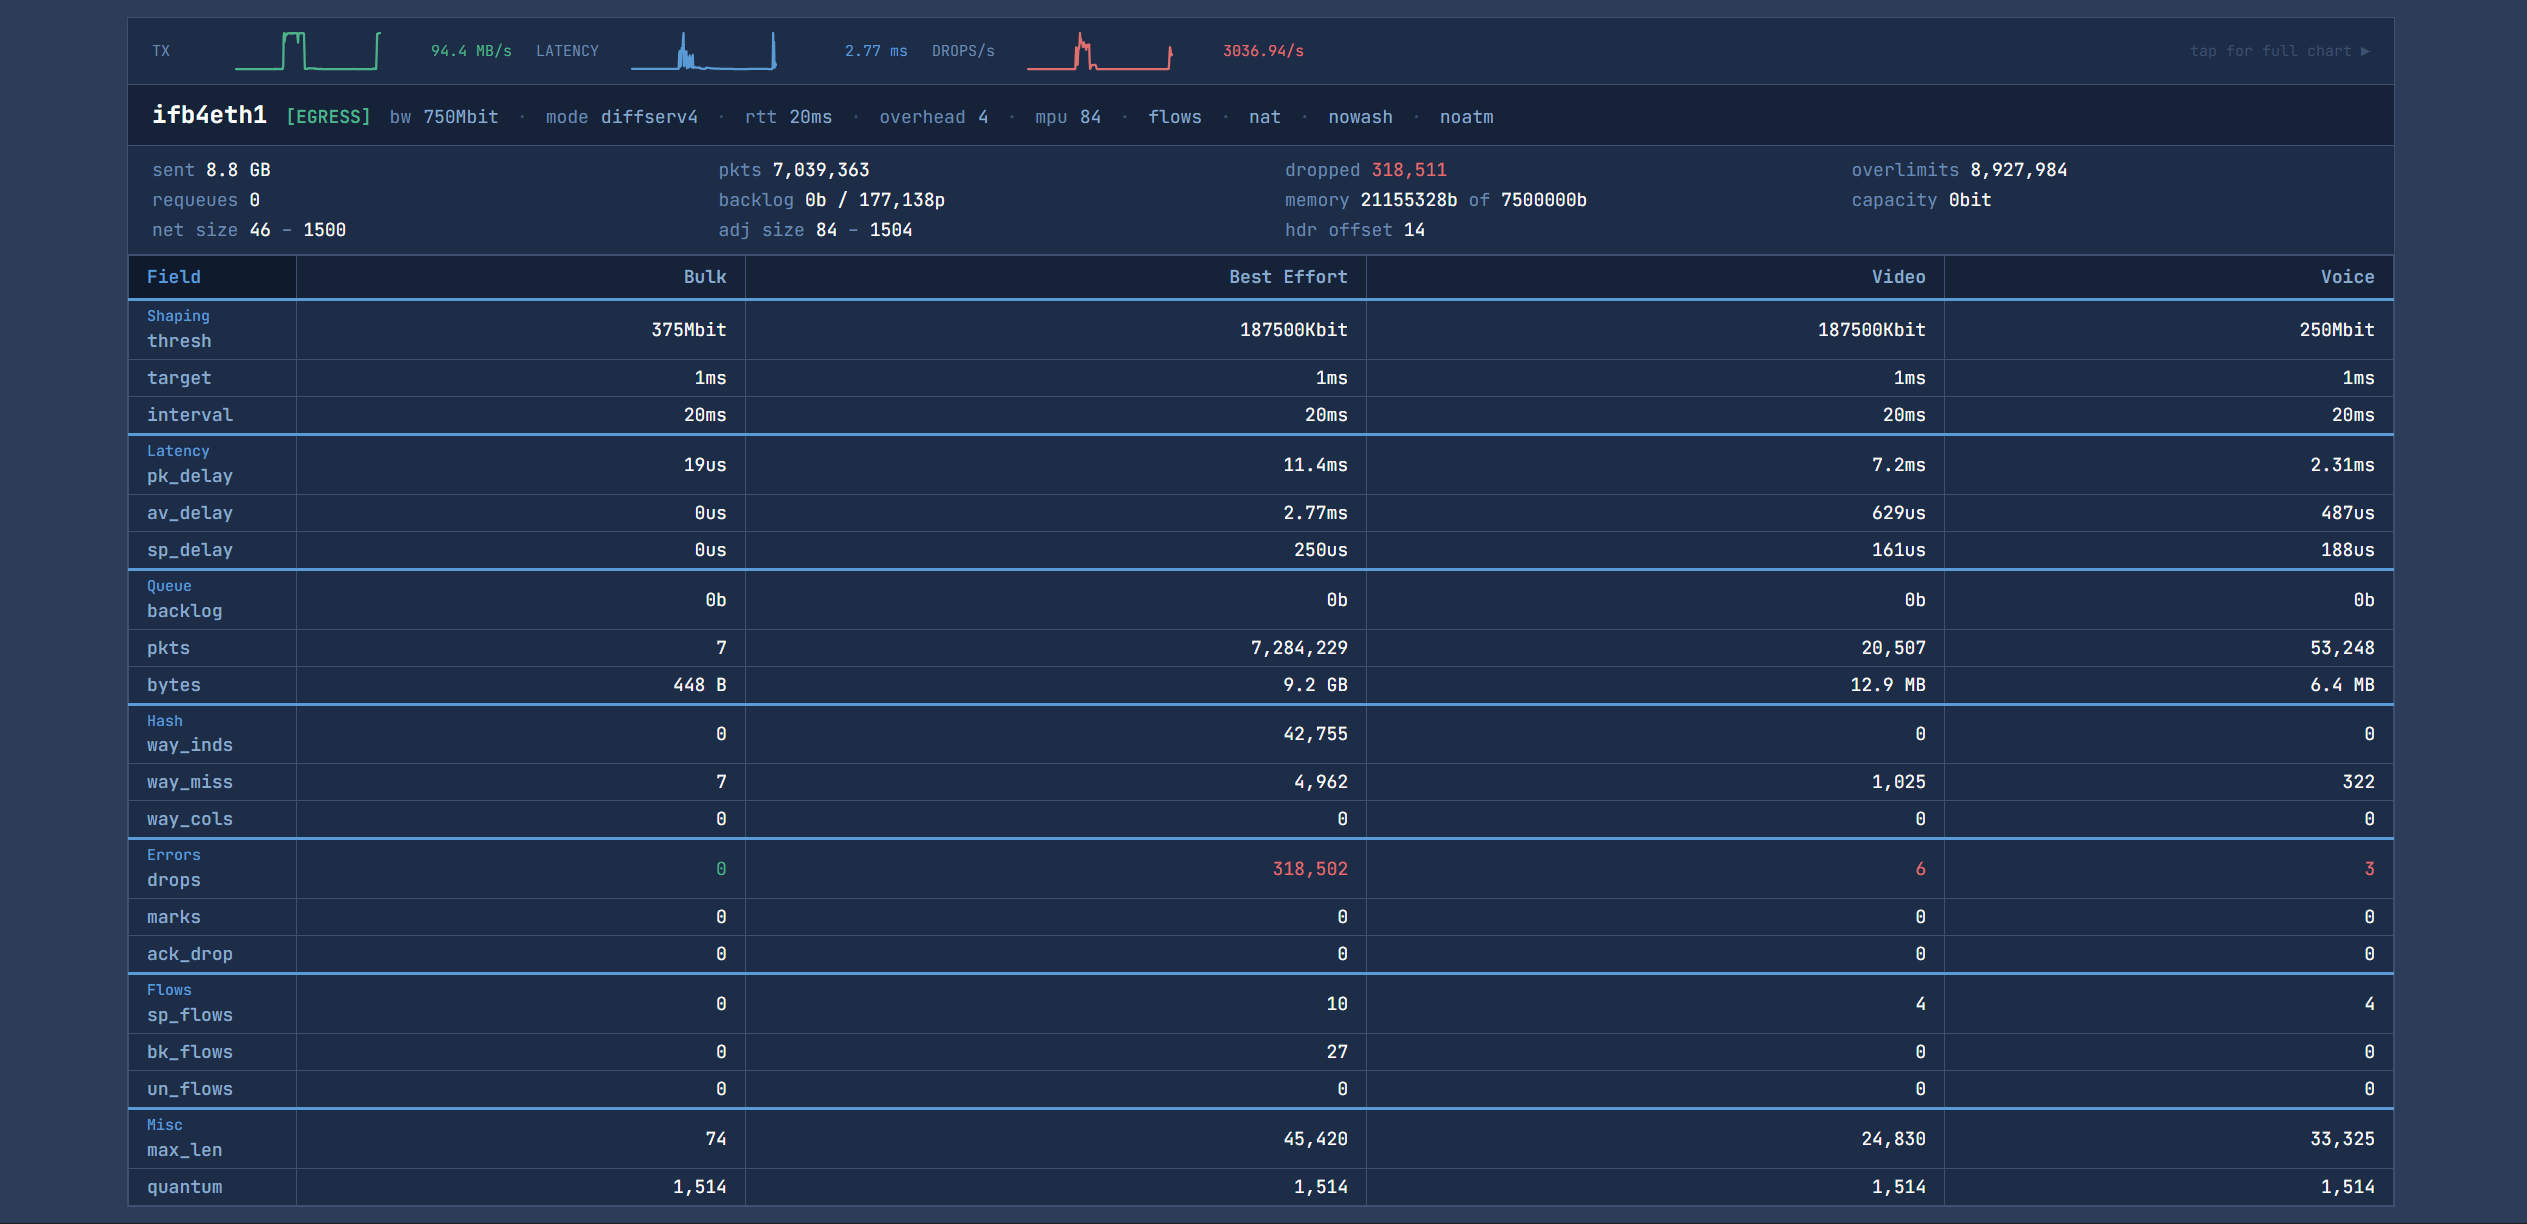Select the Best Effort column header
Image resolution: width=2527 pixels, height=1224 pixels.
click(x=1287, y=277)
